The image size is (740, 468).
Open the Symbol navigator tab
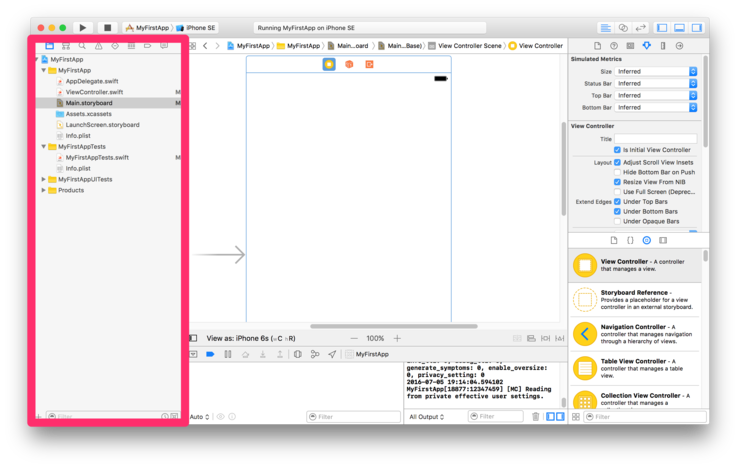(66, 46)
